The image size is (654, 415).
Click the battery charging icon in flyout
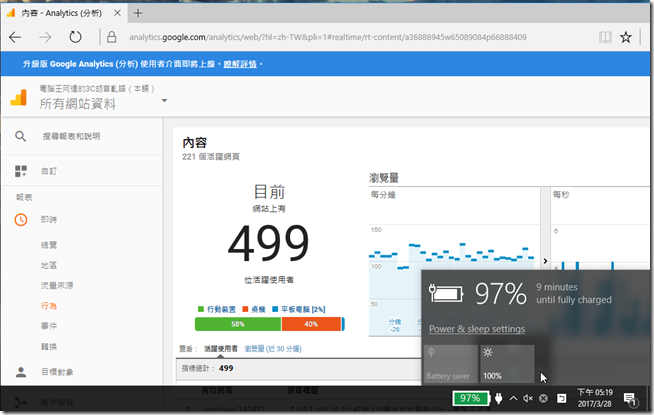coord(446,293)
